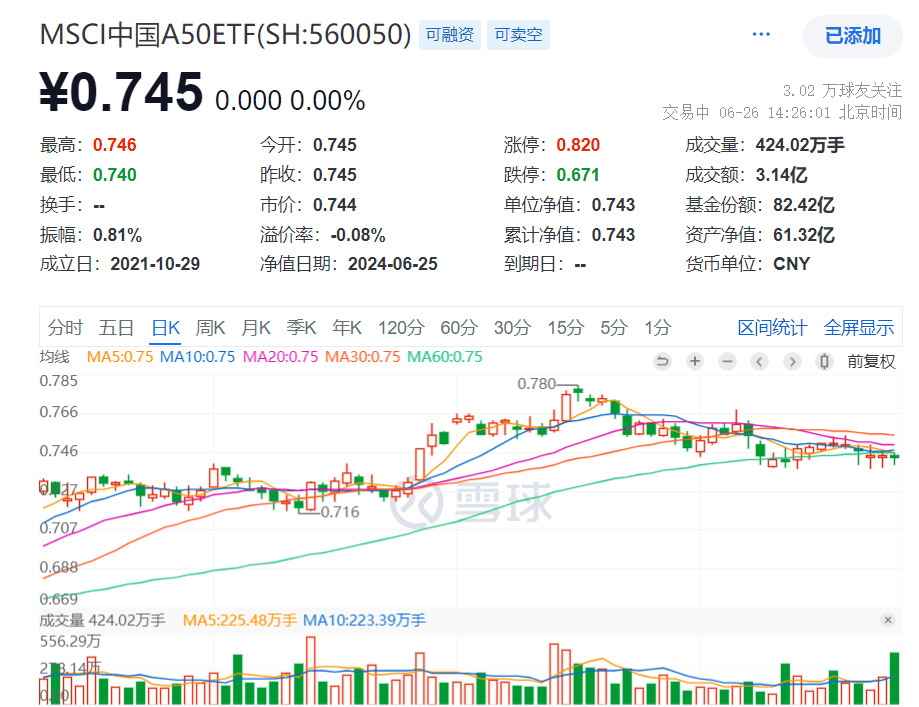Click the 已添加 watchlist button

click(x=853, y=36)
